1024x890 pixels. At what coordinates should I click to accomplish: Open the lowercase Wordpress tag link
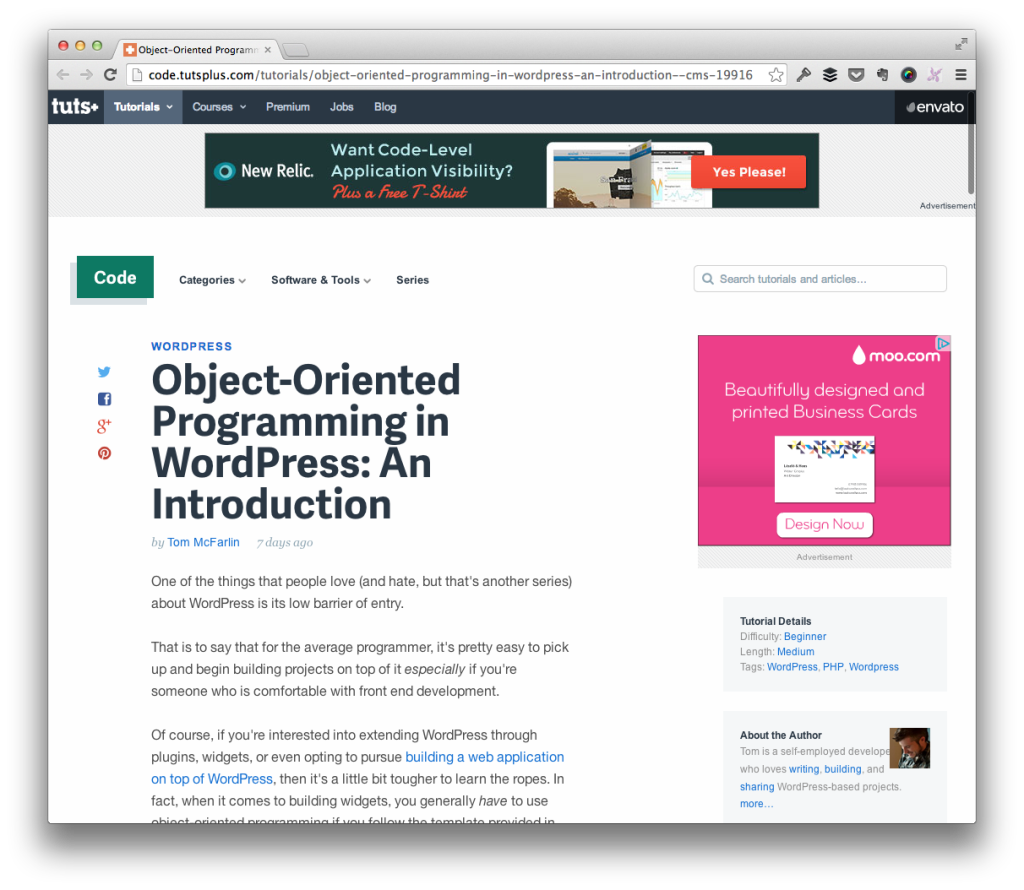tap(874, 667)
